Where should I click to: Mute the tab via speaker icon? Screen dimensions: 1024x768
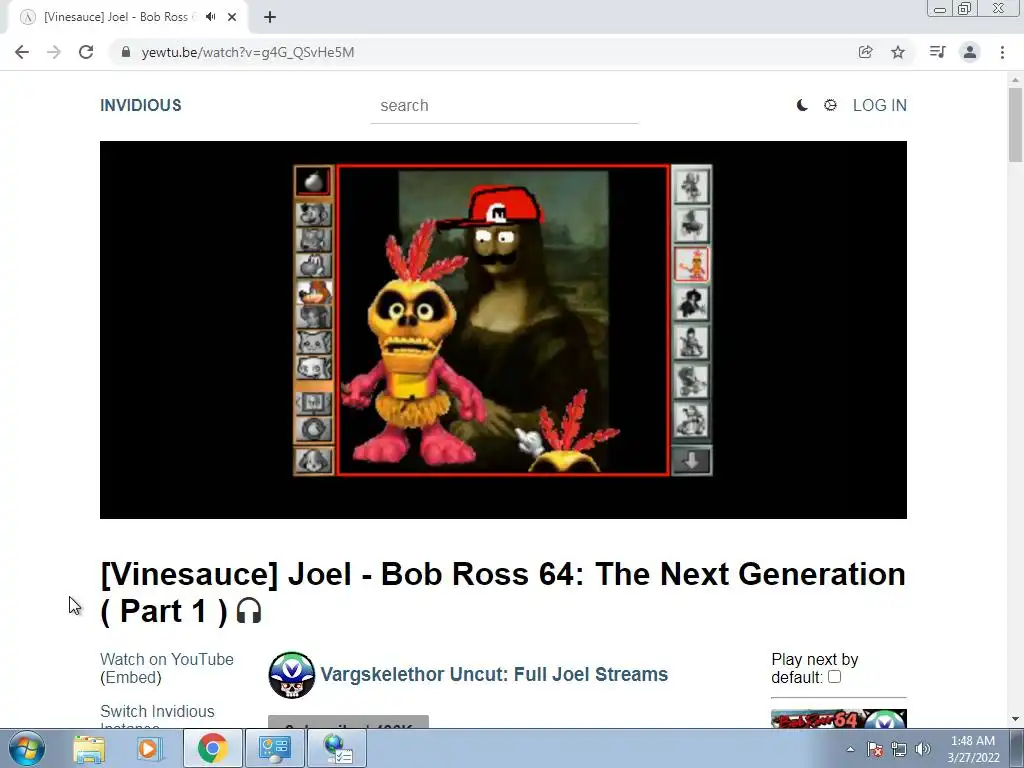pos(210,17)
